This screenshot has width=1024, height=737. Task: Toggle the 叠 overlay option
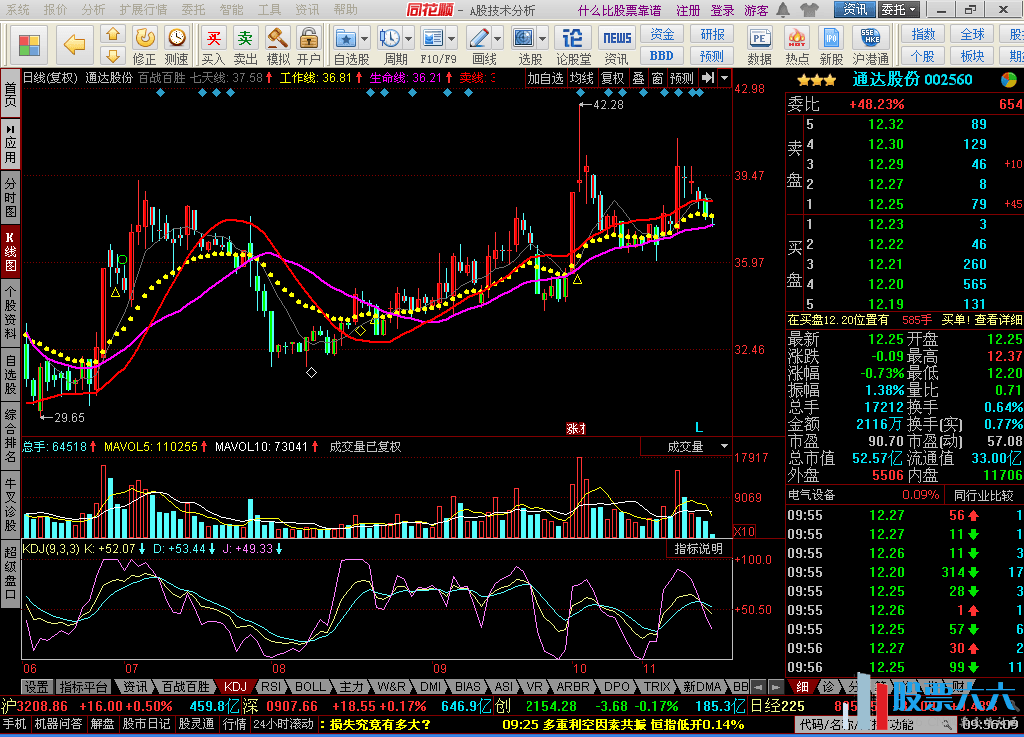click(x=638, y=78)
